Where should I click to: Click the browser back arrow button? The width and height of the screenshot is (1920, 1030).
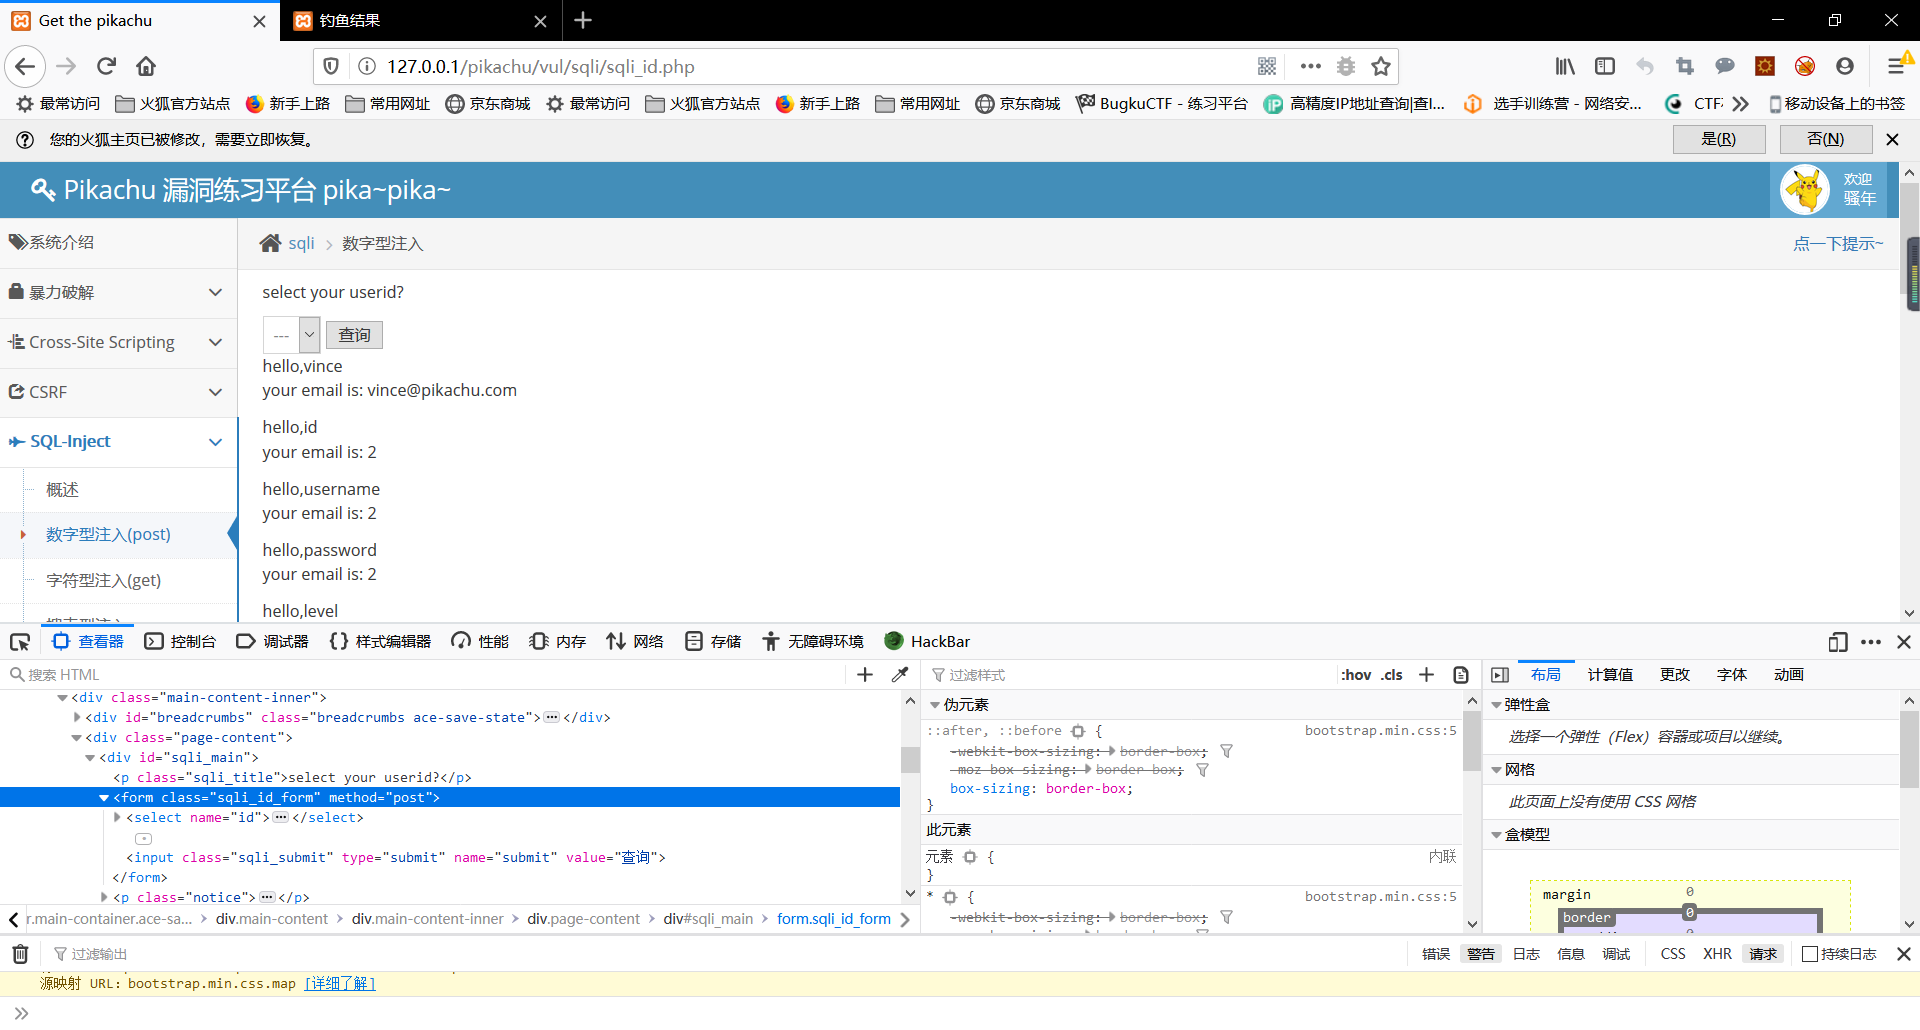pyautogui.click(x=25, y=67)
